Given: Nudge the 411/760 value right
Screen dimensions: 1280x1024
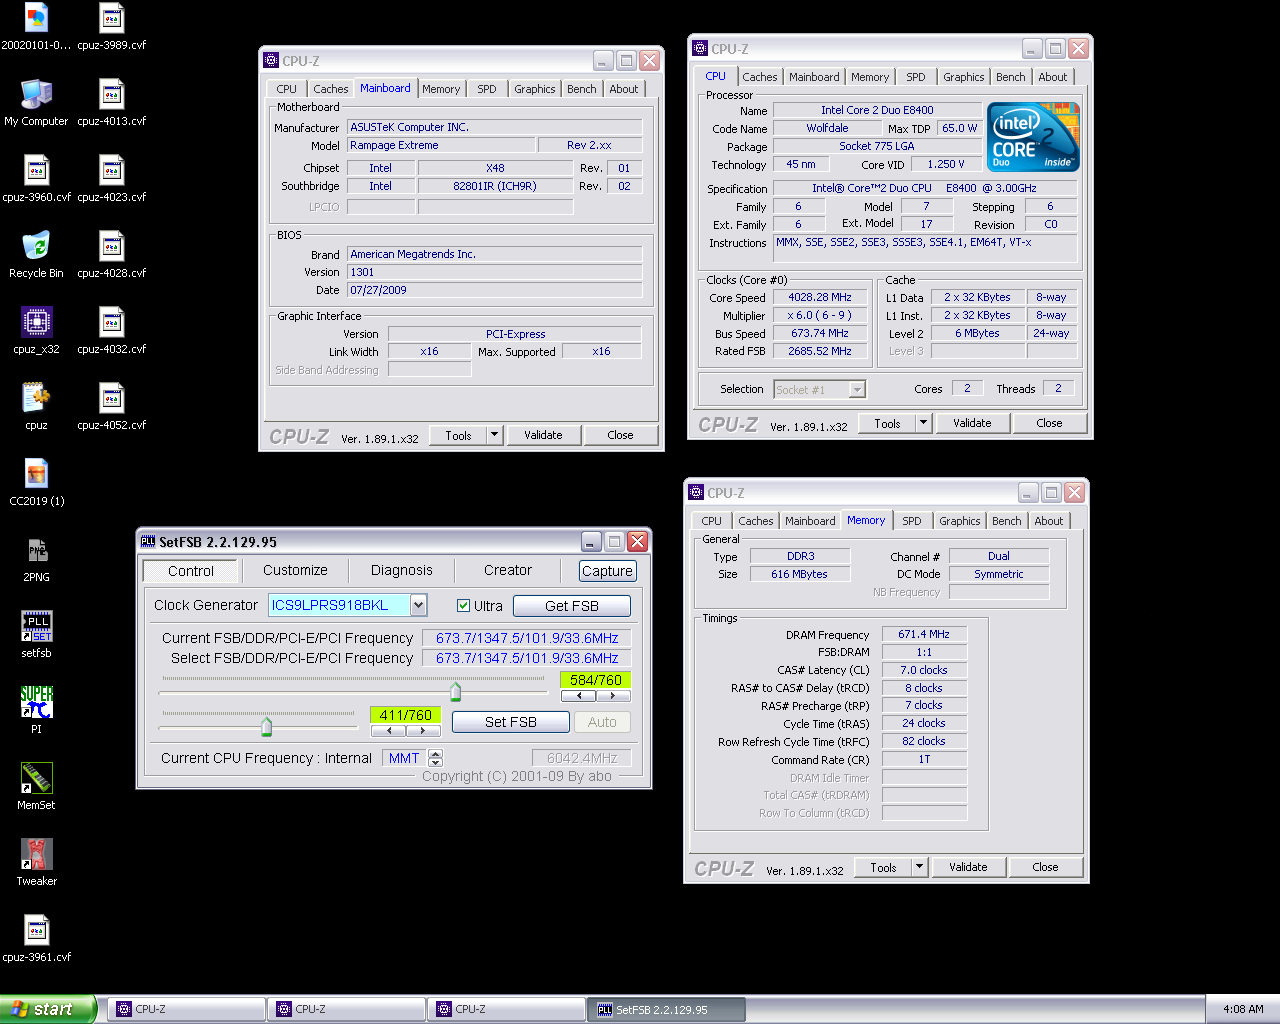Looking at the screenshot, I should coord(423,730).
